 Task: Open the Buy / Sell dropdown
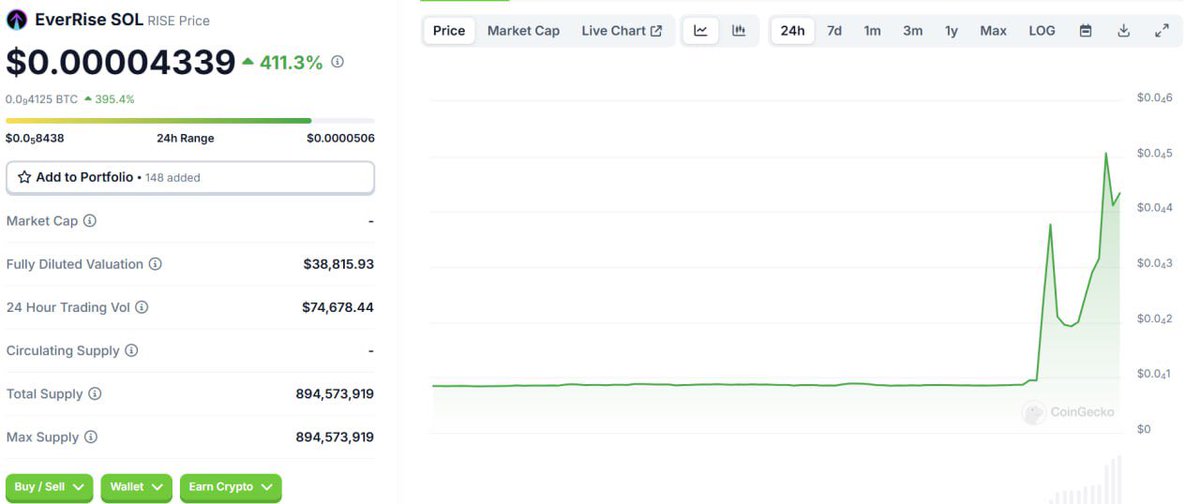[50, 487]
